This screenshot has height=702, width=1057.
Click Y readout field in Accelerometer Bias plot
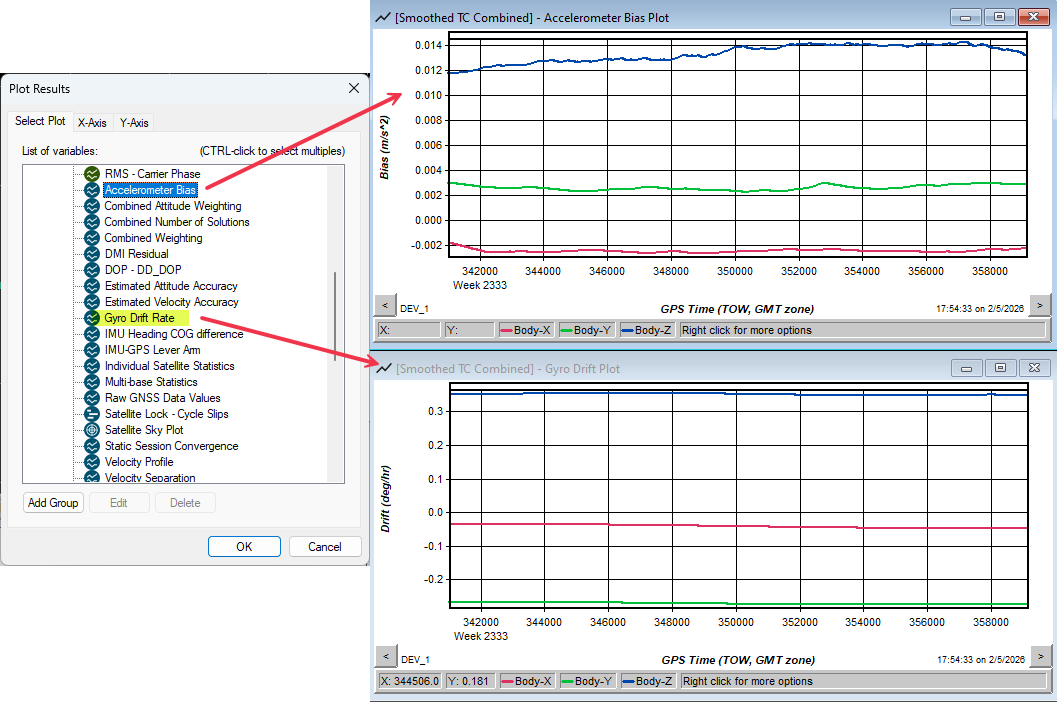(x=469, y=330)
